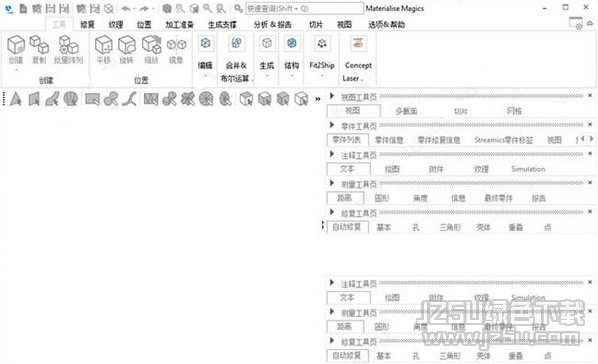This screenshot has height=364, width=598.
Task: Open the 选项&帮助 ribbon tab
Action: click(386, 25)
